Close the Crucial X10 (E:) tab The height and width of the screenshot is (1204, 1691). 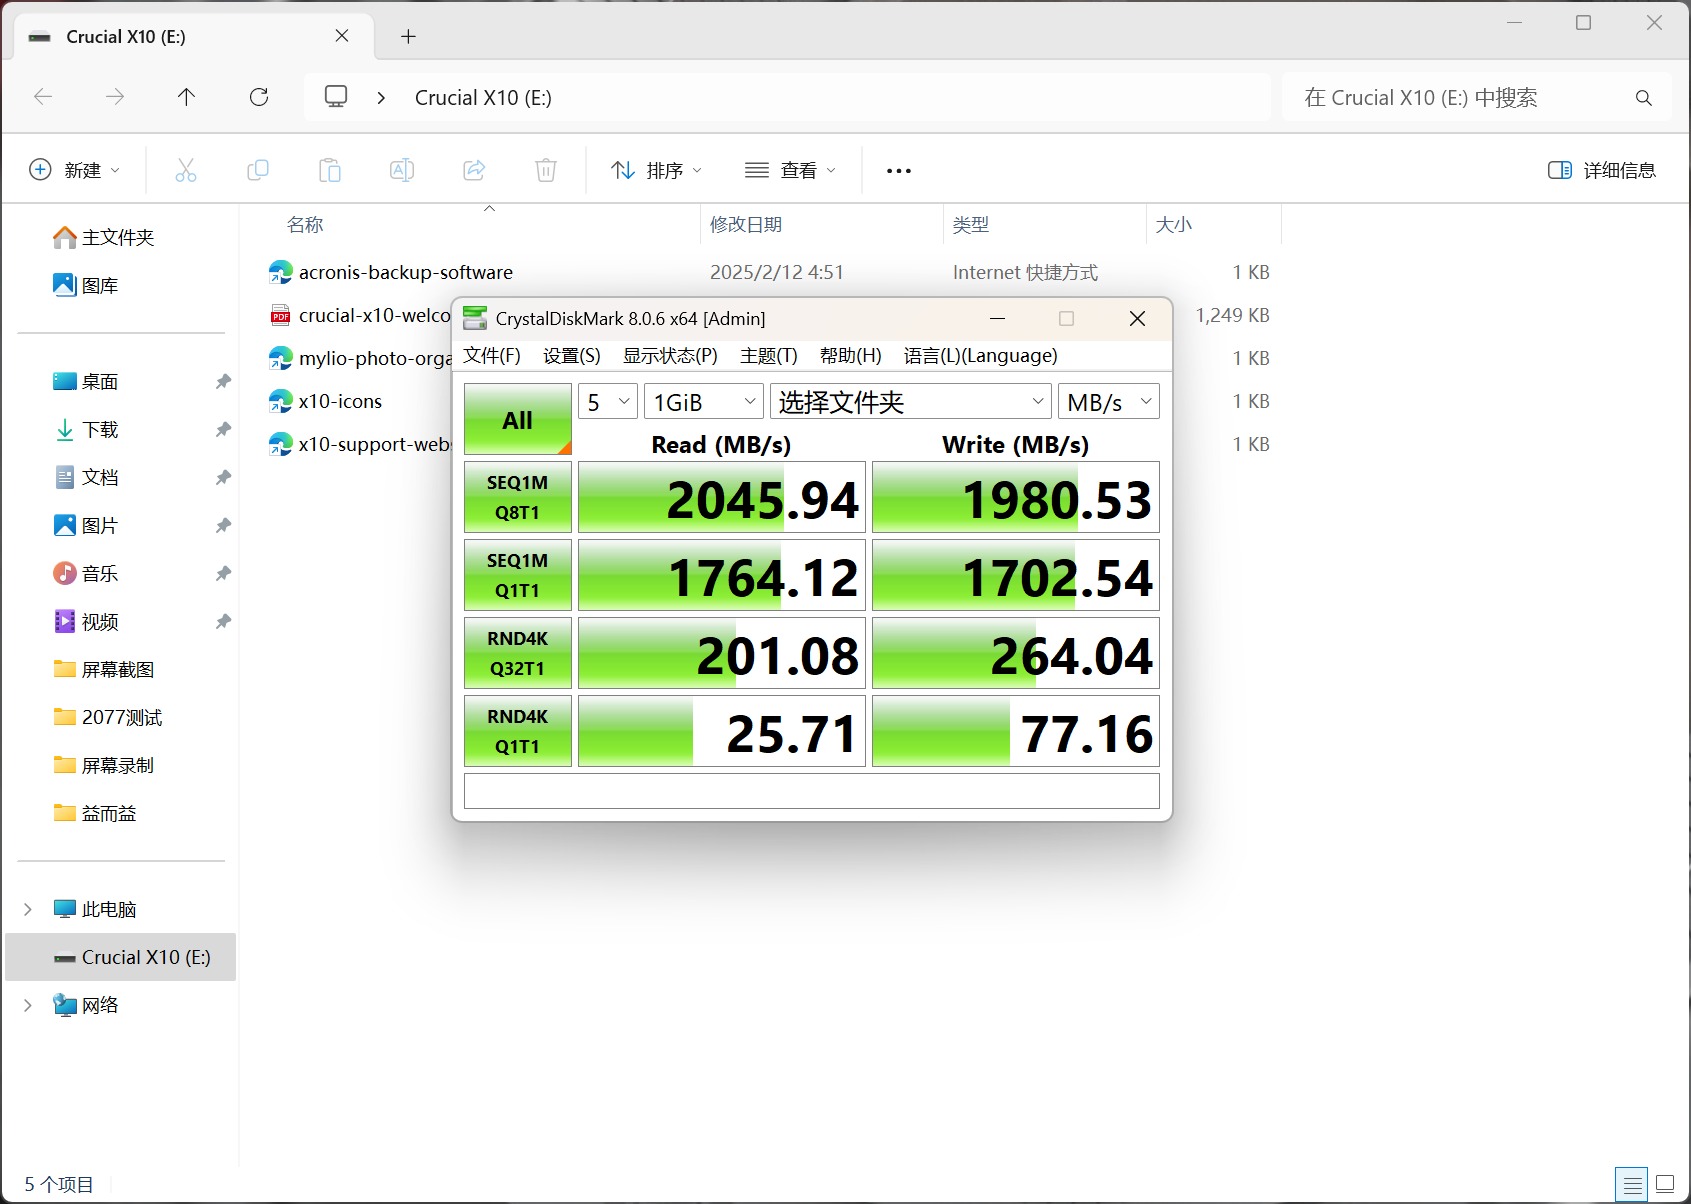click(342, 36)
